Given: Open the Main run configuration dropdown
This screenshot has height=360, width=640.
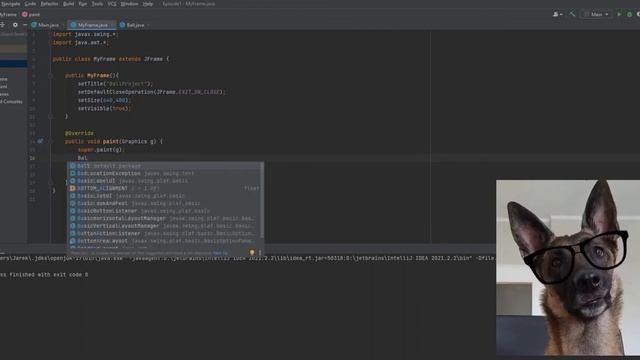Looking at the screenshot, I should (x=597, y=14).
